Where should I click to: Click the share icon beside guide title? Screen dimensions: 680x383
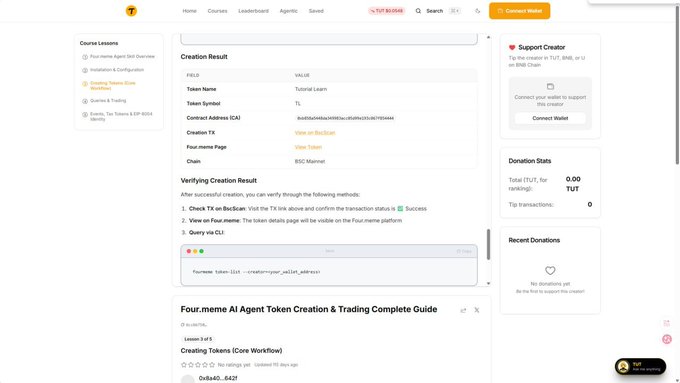coord(463,310)
